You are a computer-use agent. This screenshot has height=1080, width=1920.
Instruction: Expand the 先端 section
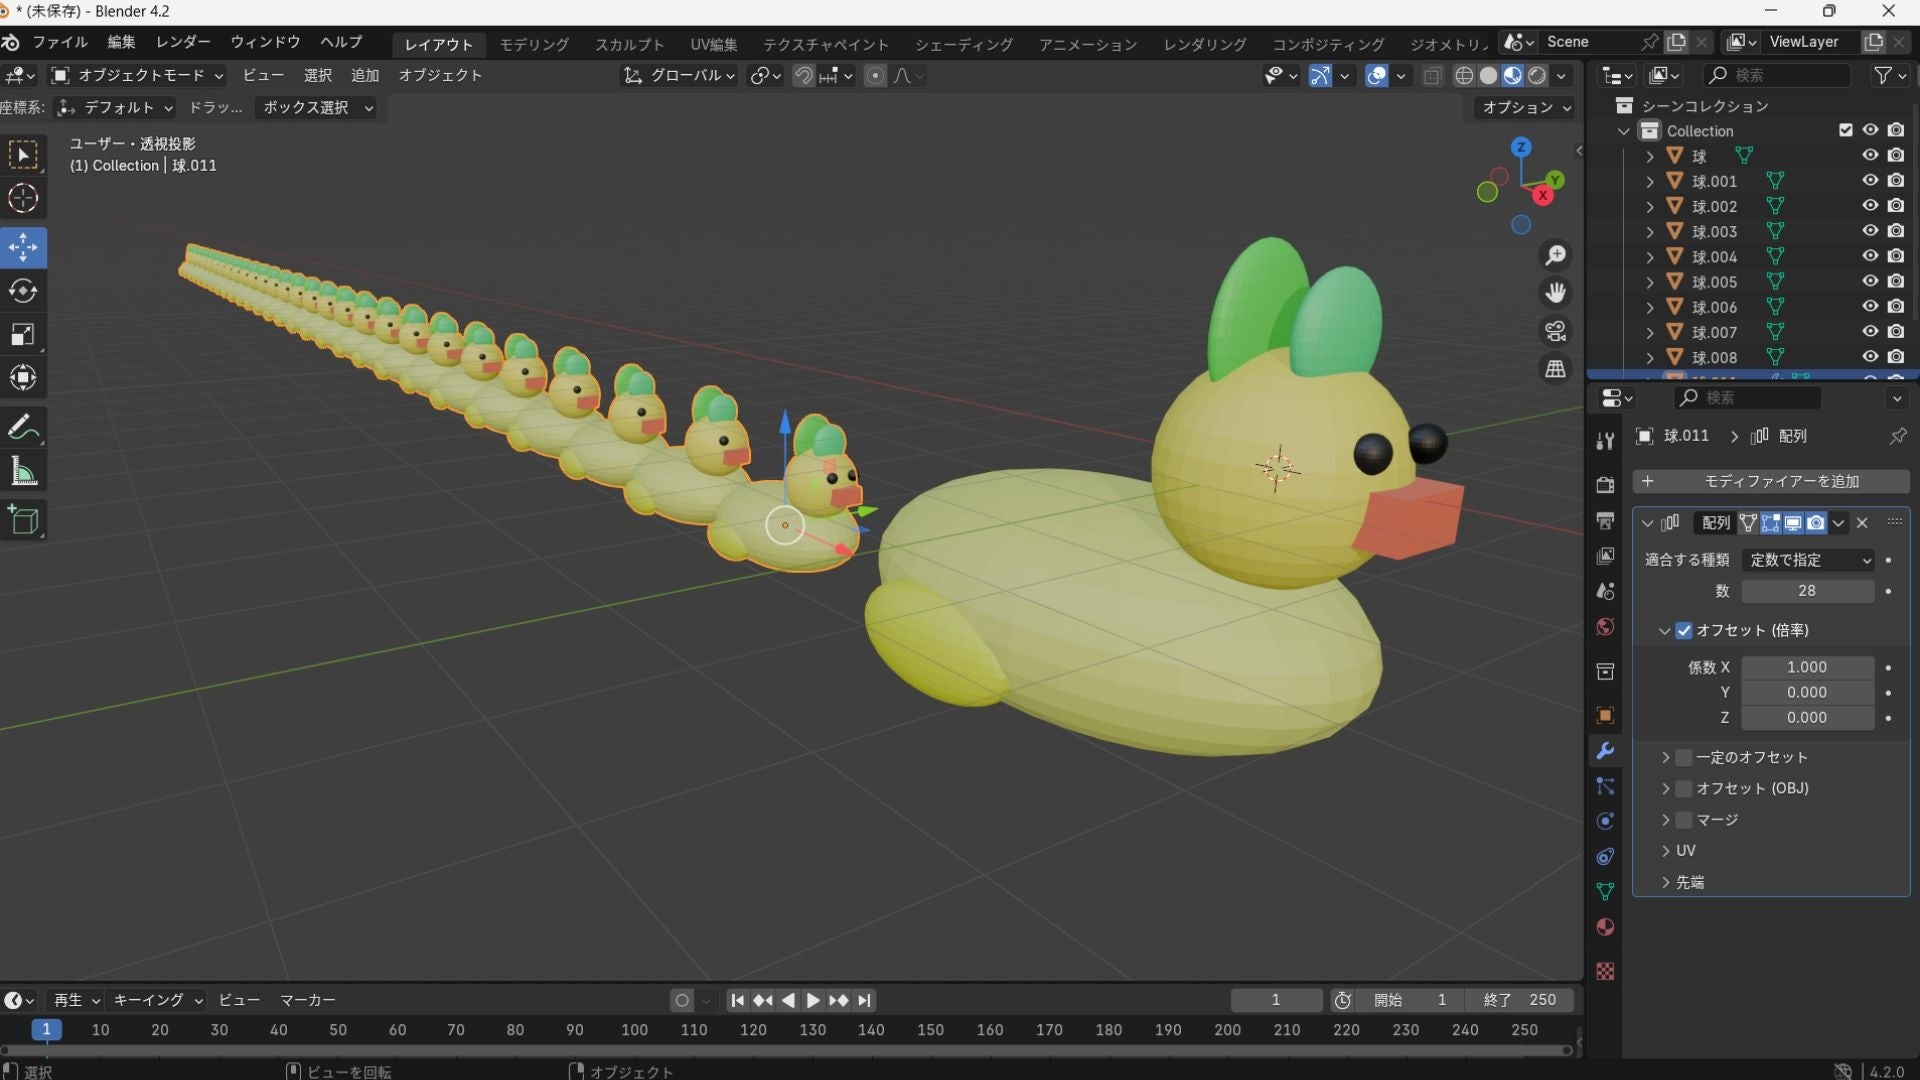click(1666, 882)
